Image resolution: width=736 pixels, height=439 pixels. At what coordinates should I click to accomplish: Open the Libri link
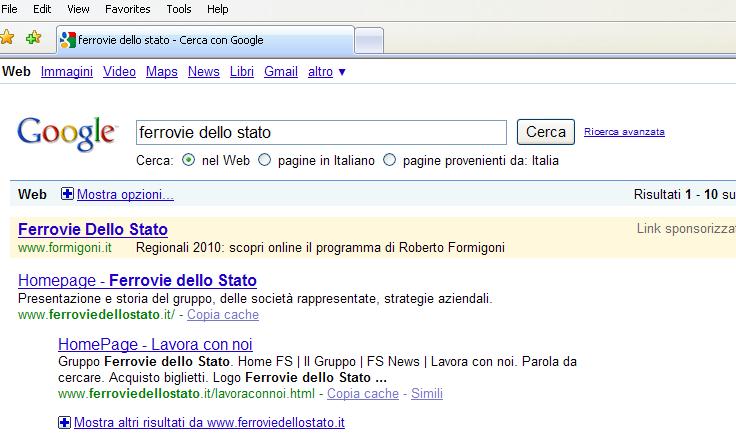coord(242,71)
